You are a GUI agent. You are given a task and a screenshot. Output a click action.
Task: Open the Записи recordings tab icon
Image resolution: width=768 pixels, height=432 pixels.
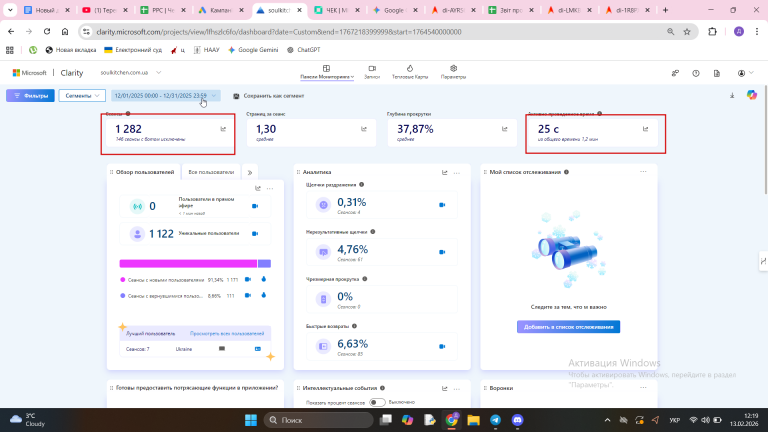[x=372, y=69]
